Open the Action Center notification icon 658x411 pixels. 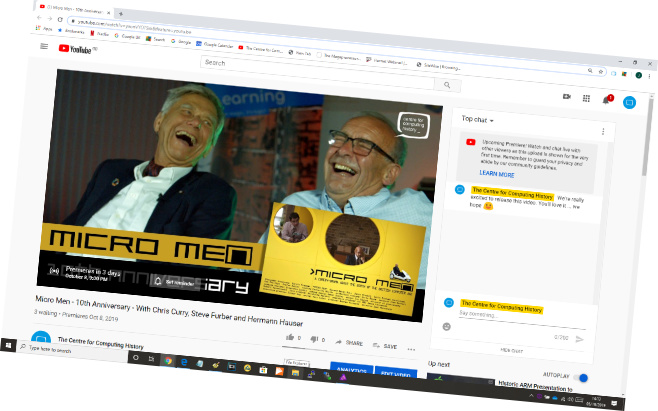click(x=614, y=403)
